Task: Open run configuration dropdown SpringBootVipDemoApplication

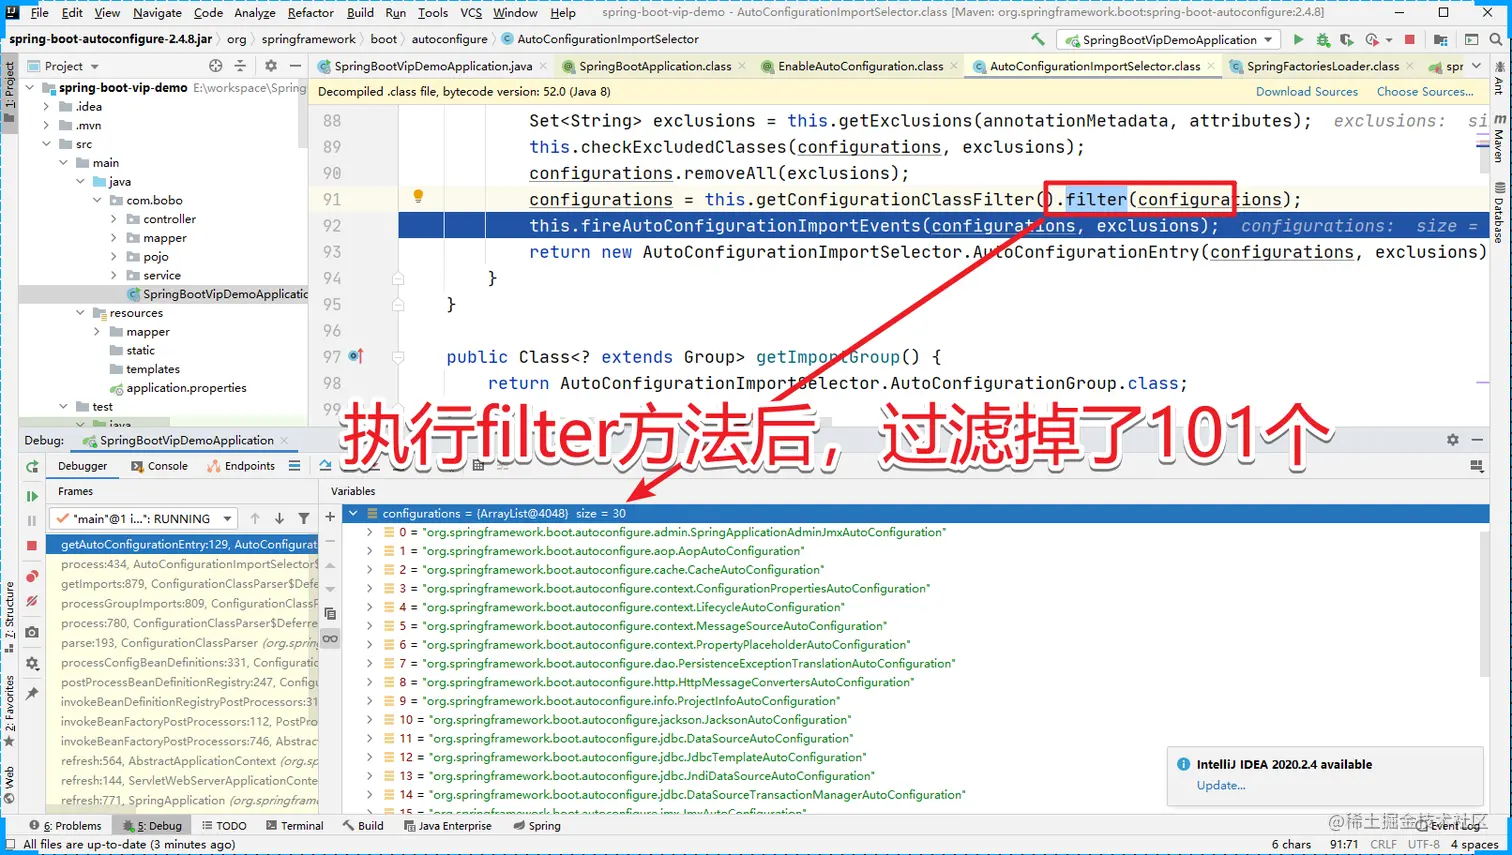Action: point(1168,40)
